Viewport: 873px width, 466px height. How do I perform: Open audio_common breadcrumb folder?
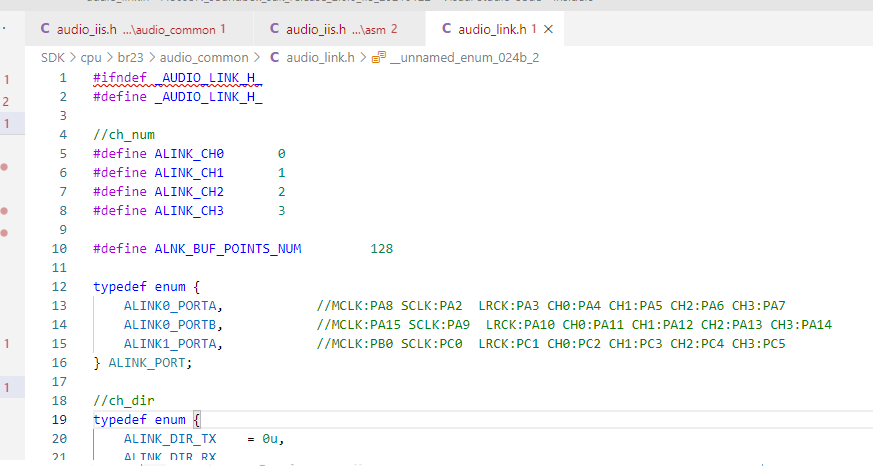204,57
